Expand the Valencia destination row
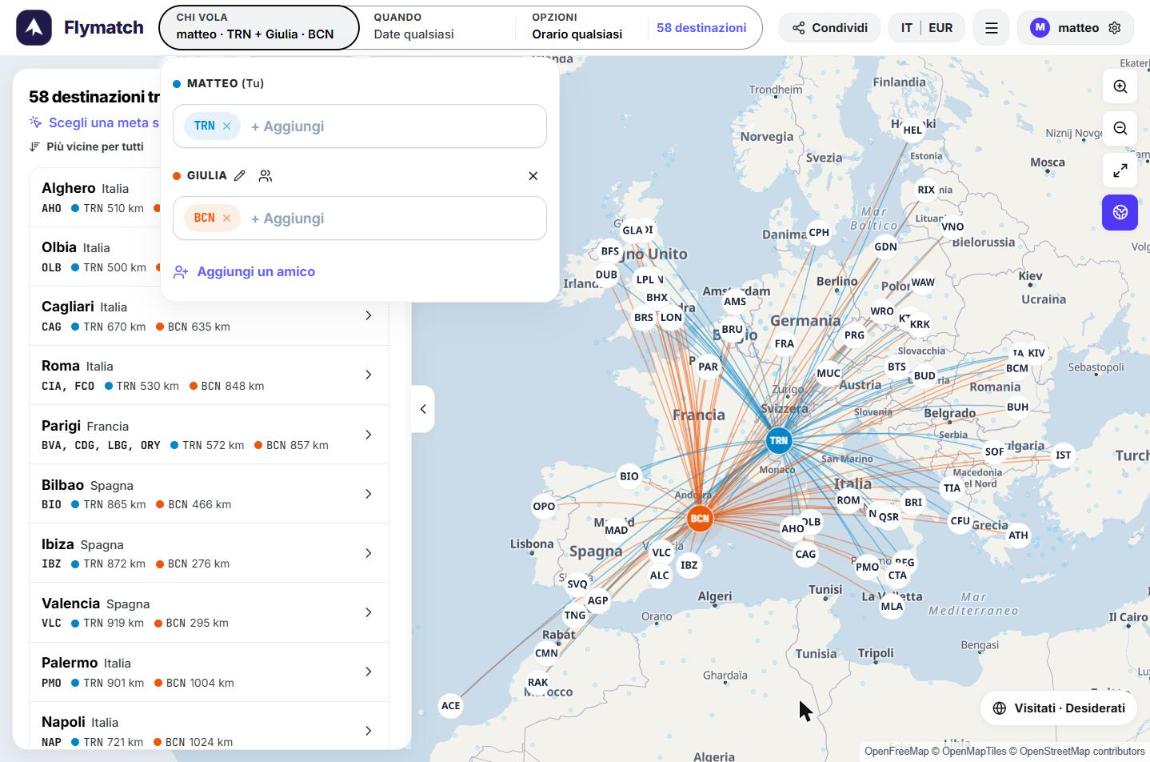The image size is (1150, 762). click(x=209, y=612)
